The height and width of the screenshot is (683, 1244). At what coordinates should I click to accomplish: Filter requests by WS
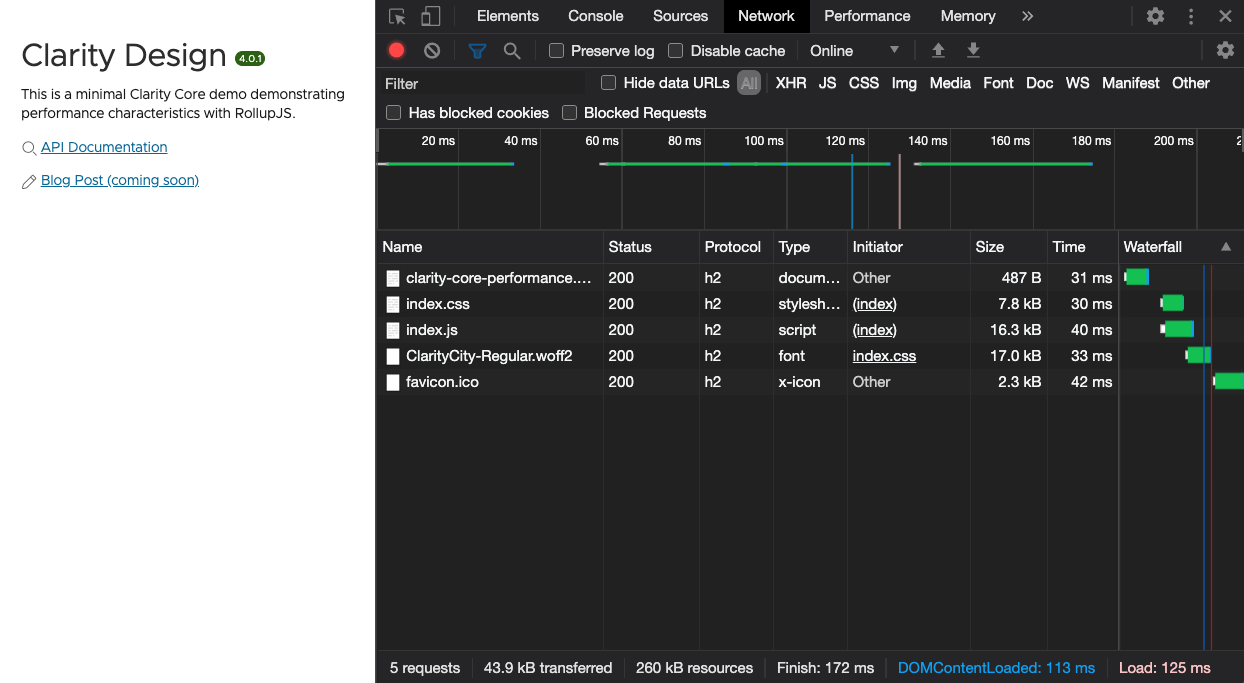tap(1077, 83)
